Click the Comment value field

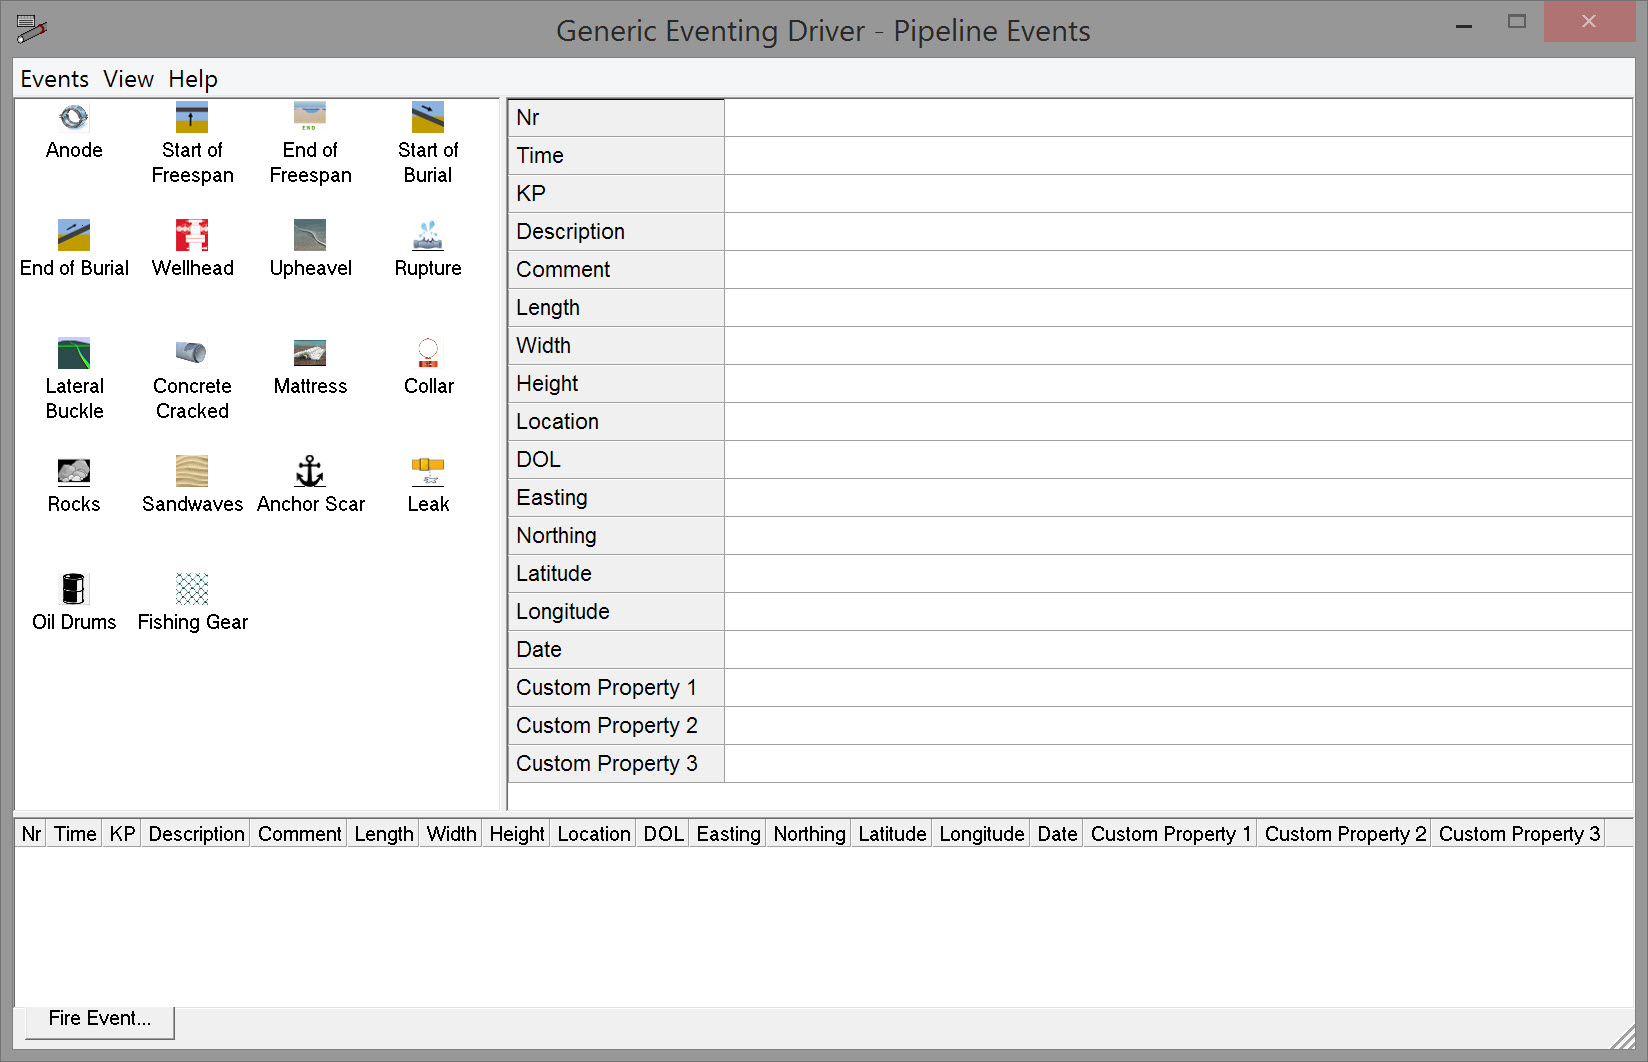pyautogui.click(x=1177, y=270)
